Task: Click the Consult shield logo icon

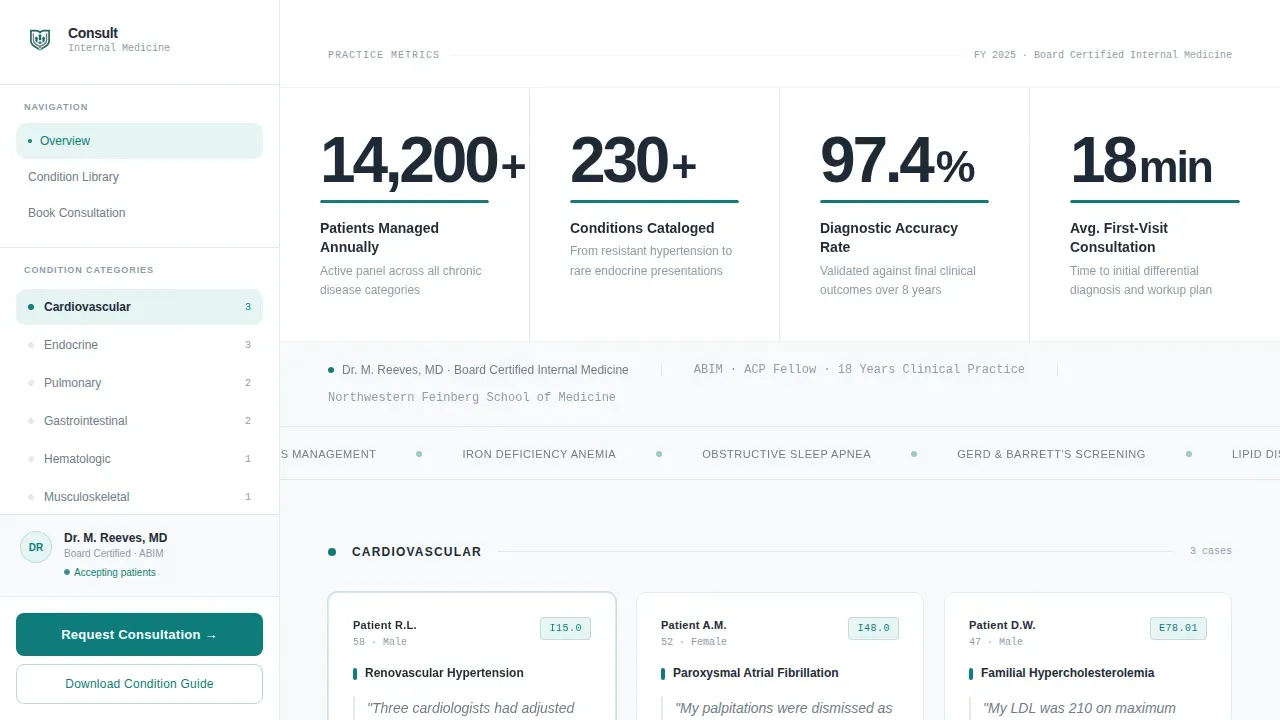Action: 40,40
